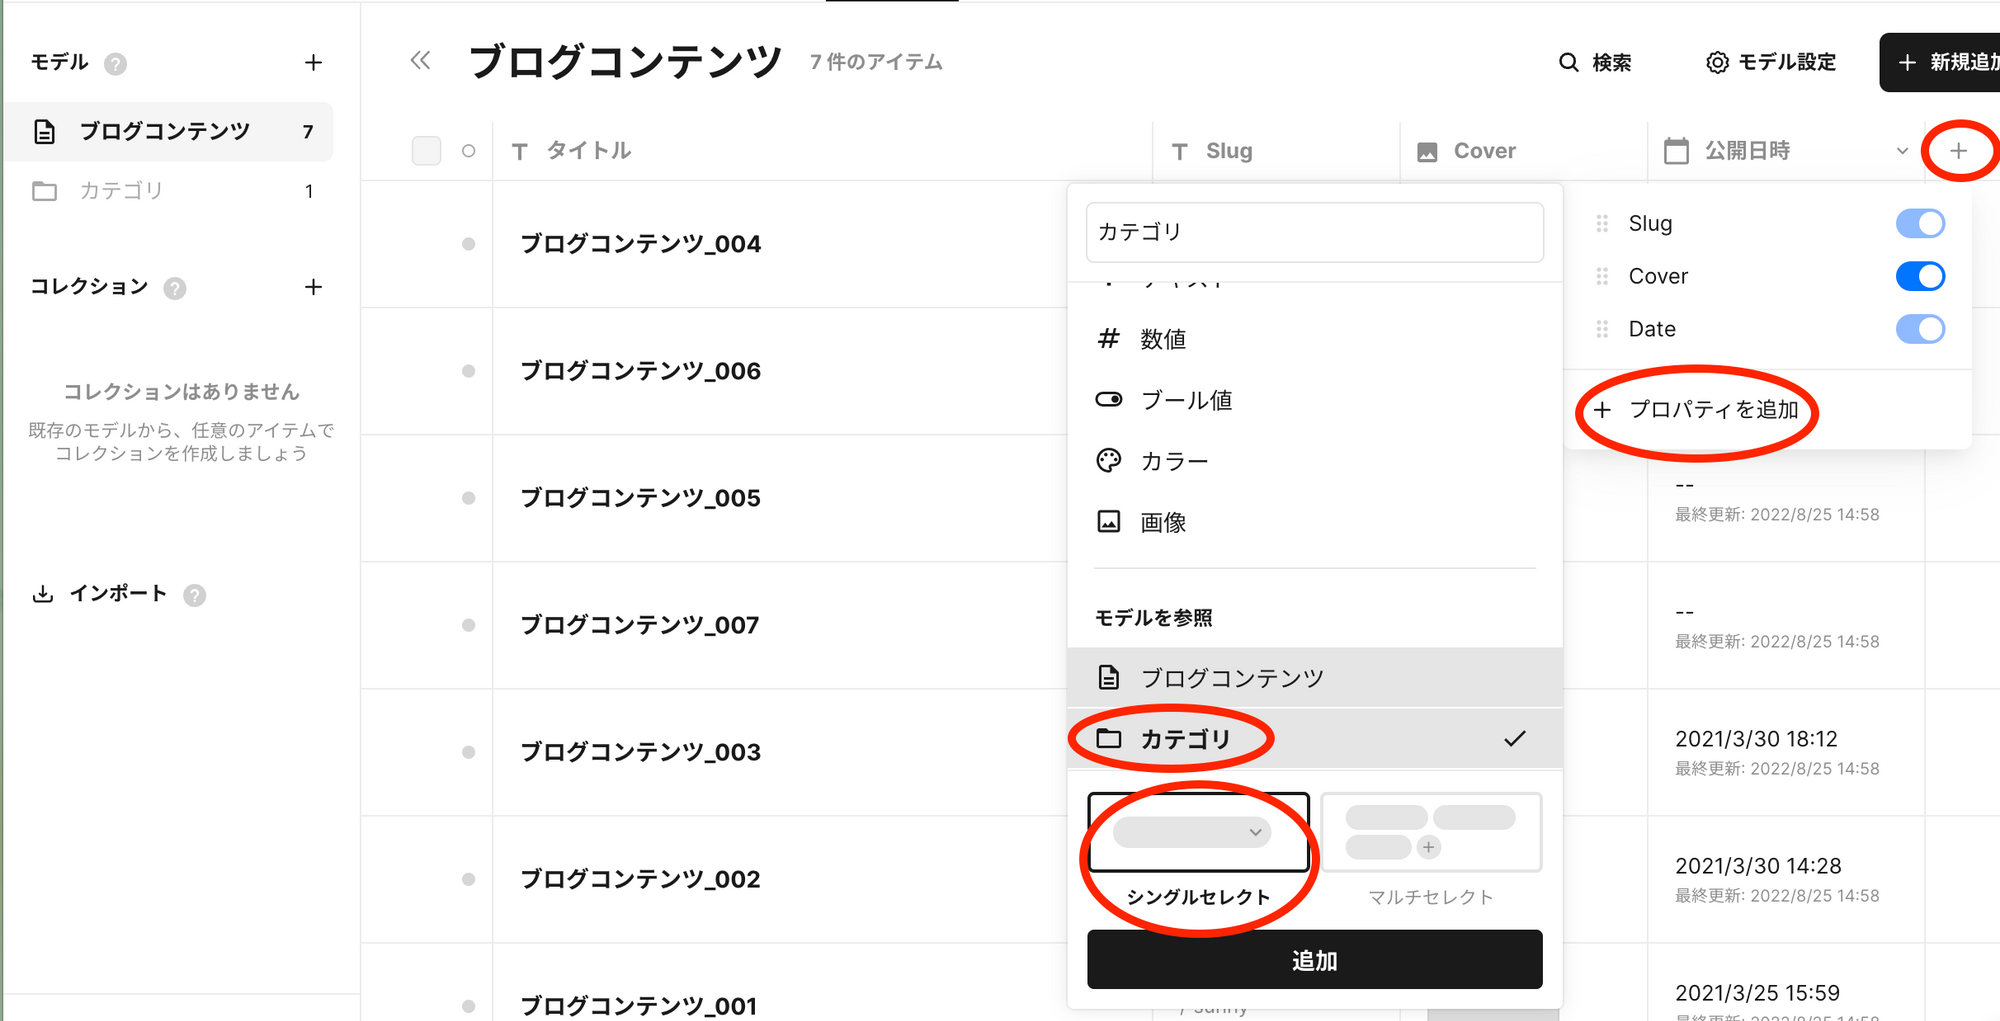Click status dot of ブログコンテンツ_007

click(x=468, y=625)
